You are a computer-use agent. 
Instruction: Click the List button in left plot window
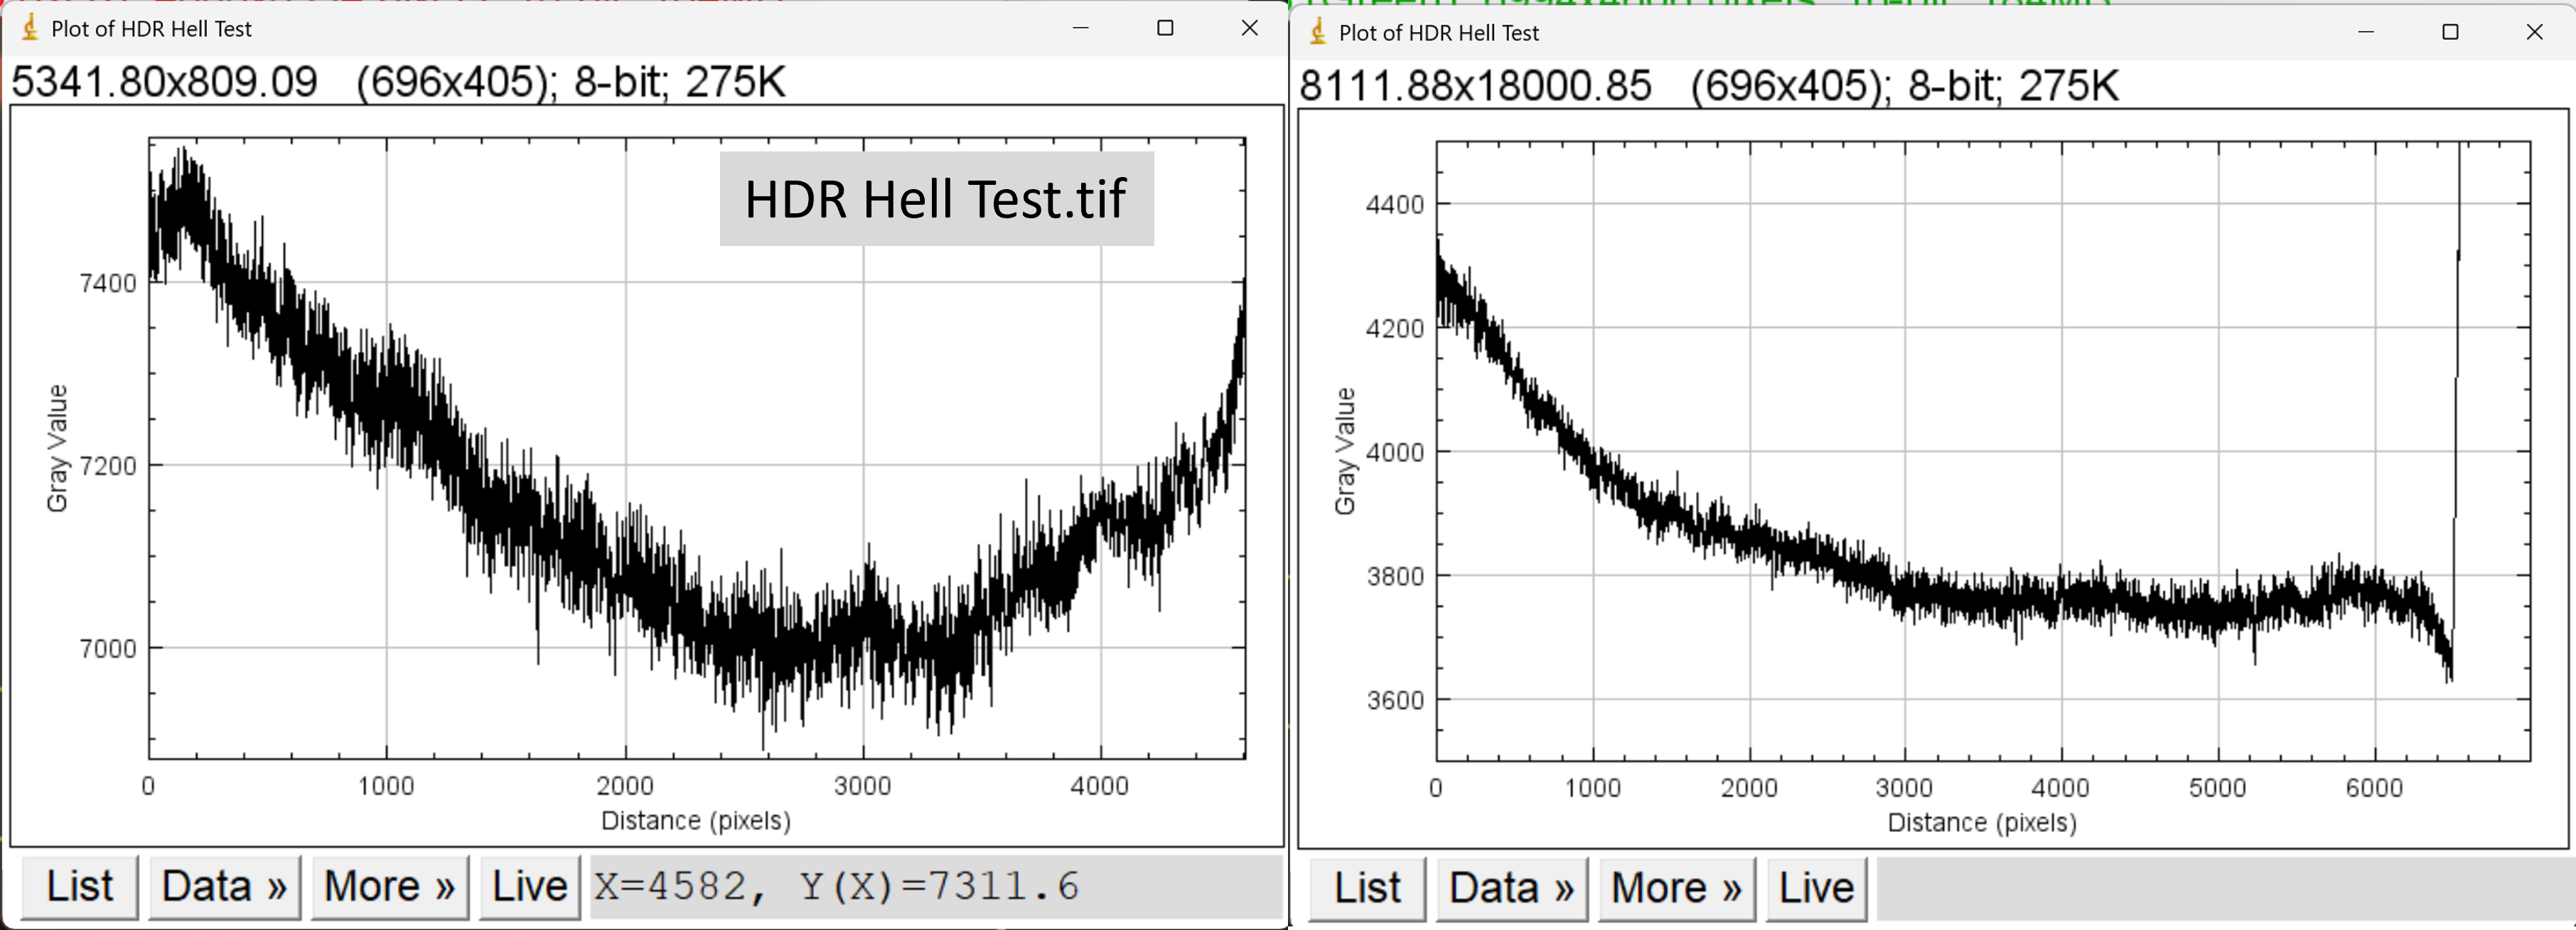tap(80, 887)
